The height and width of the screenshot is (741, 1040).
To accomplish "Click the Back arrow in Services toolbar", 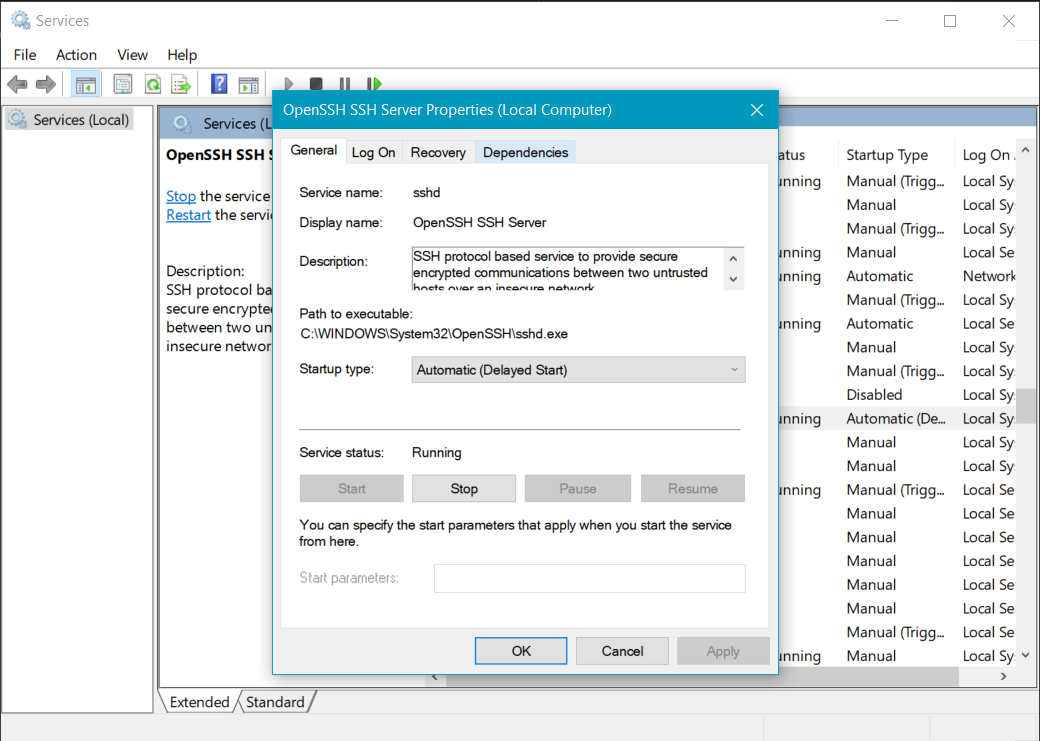I will [x=17, y=84].
